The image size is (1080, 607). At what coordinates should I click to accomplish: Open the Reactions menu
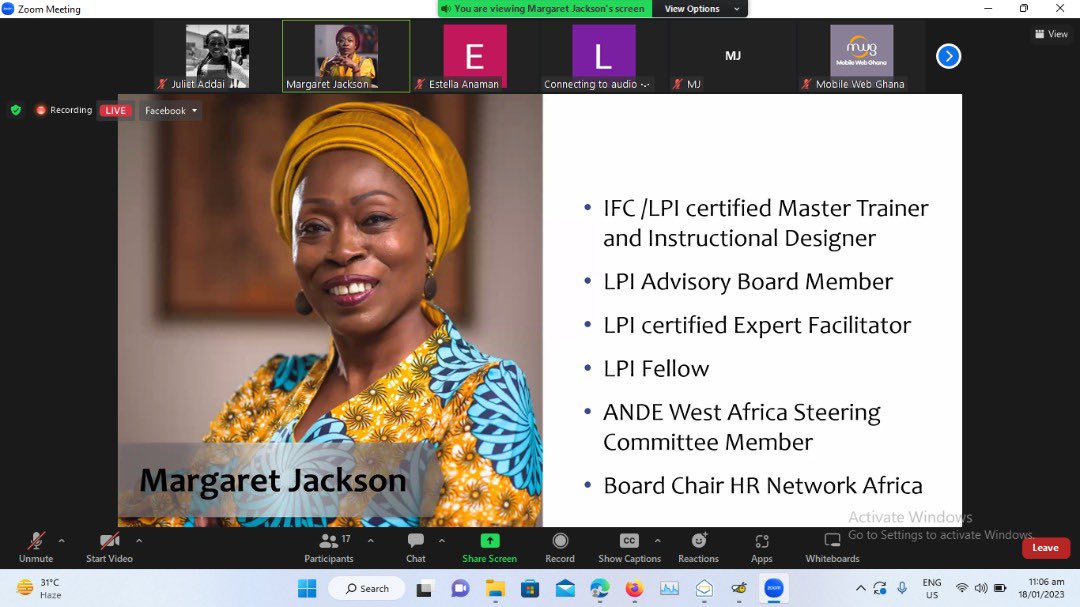pos(698,548)
